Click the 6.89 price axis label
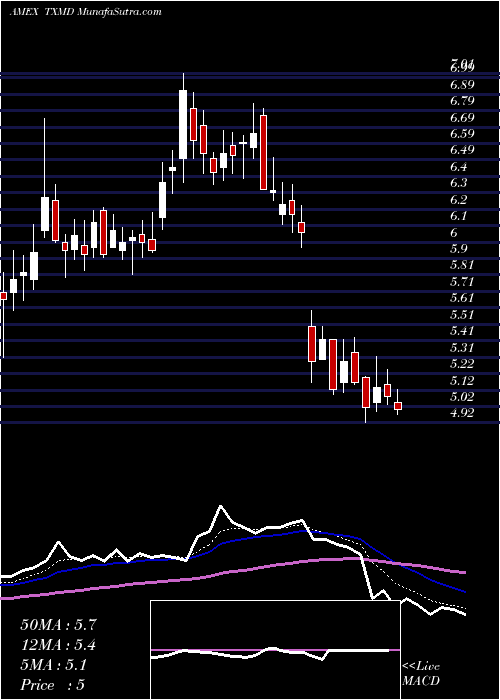 coord(462,85)
